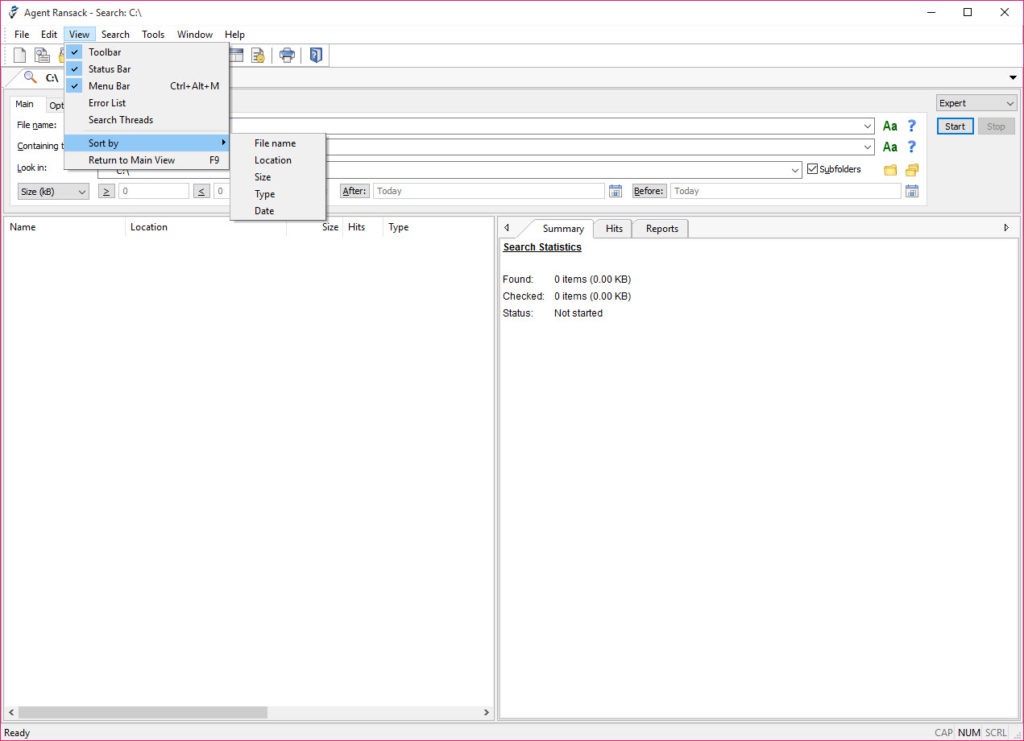Toggle the greater-than-or-equal size button
This screenshot has width=1024, height=741.
click(106, 191)
